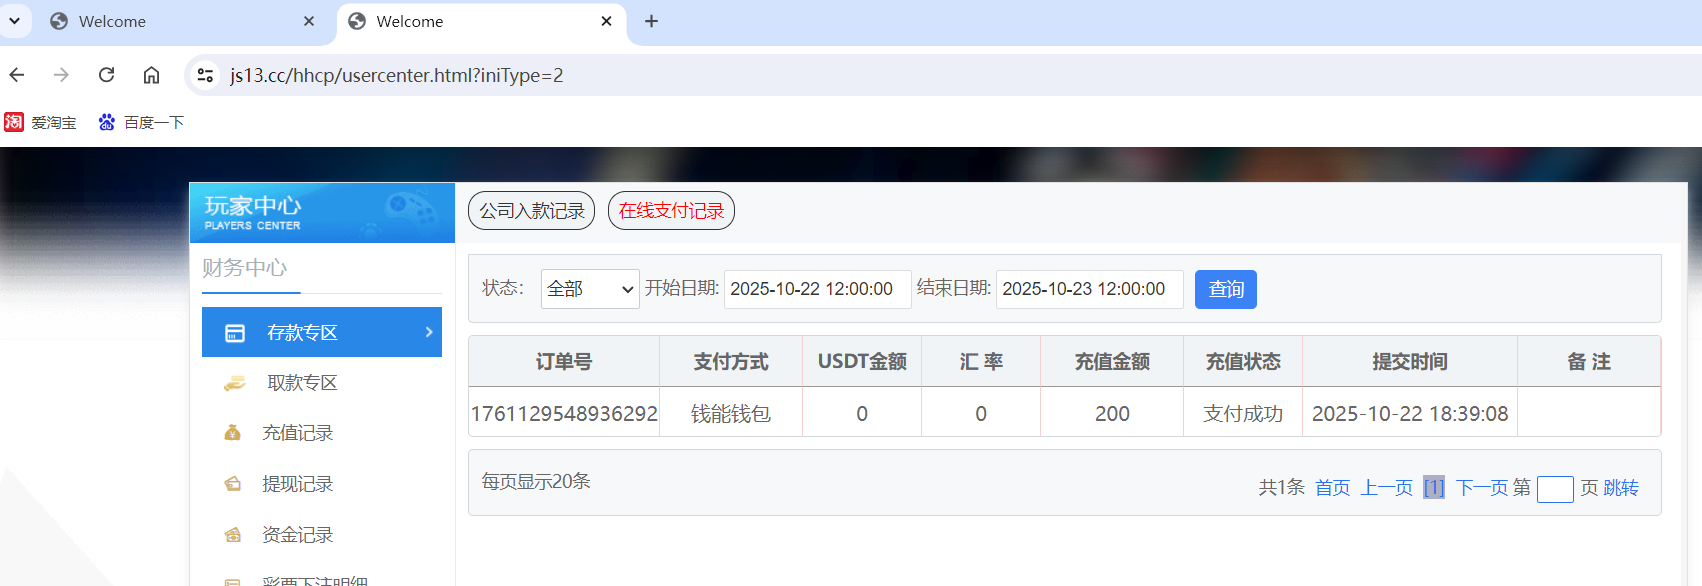
Task: Go to 下一页 next page
Action: pyautogui.click(x=1482, y=488)
